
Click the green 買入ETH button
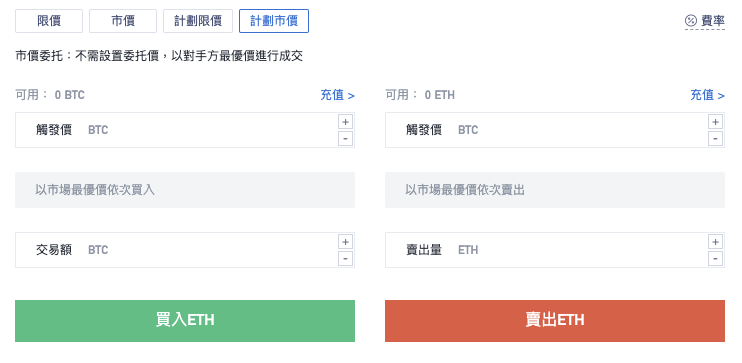coord(185,320)
